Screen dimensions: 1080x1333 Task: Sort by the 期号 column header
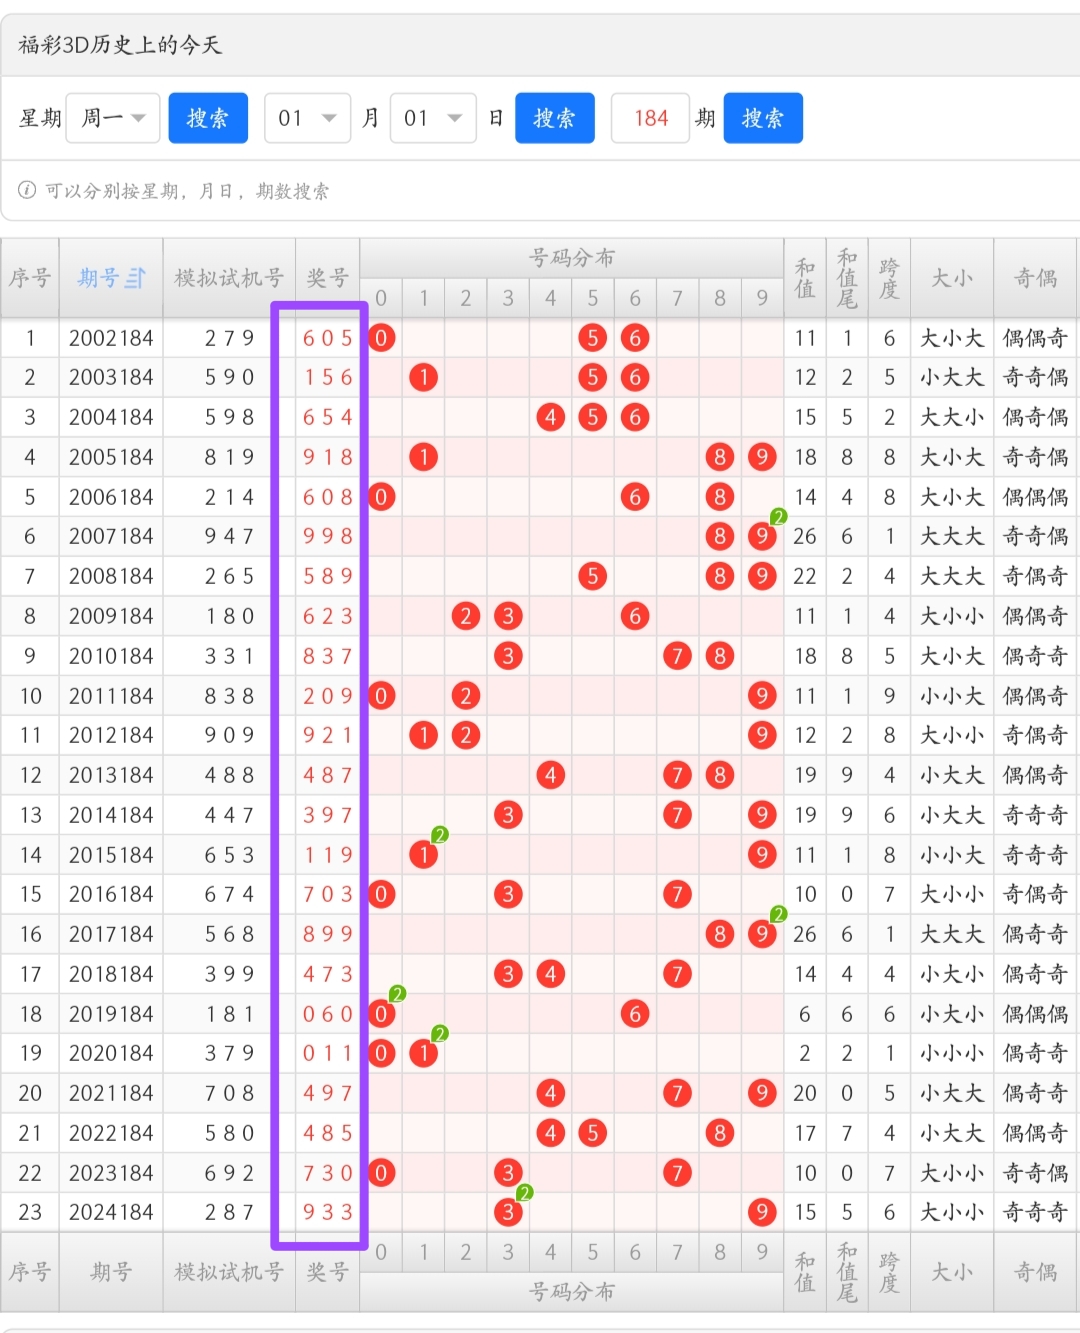111,278
